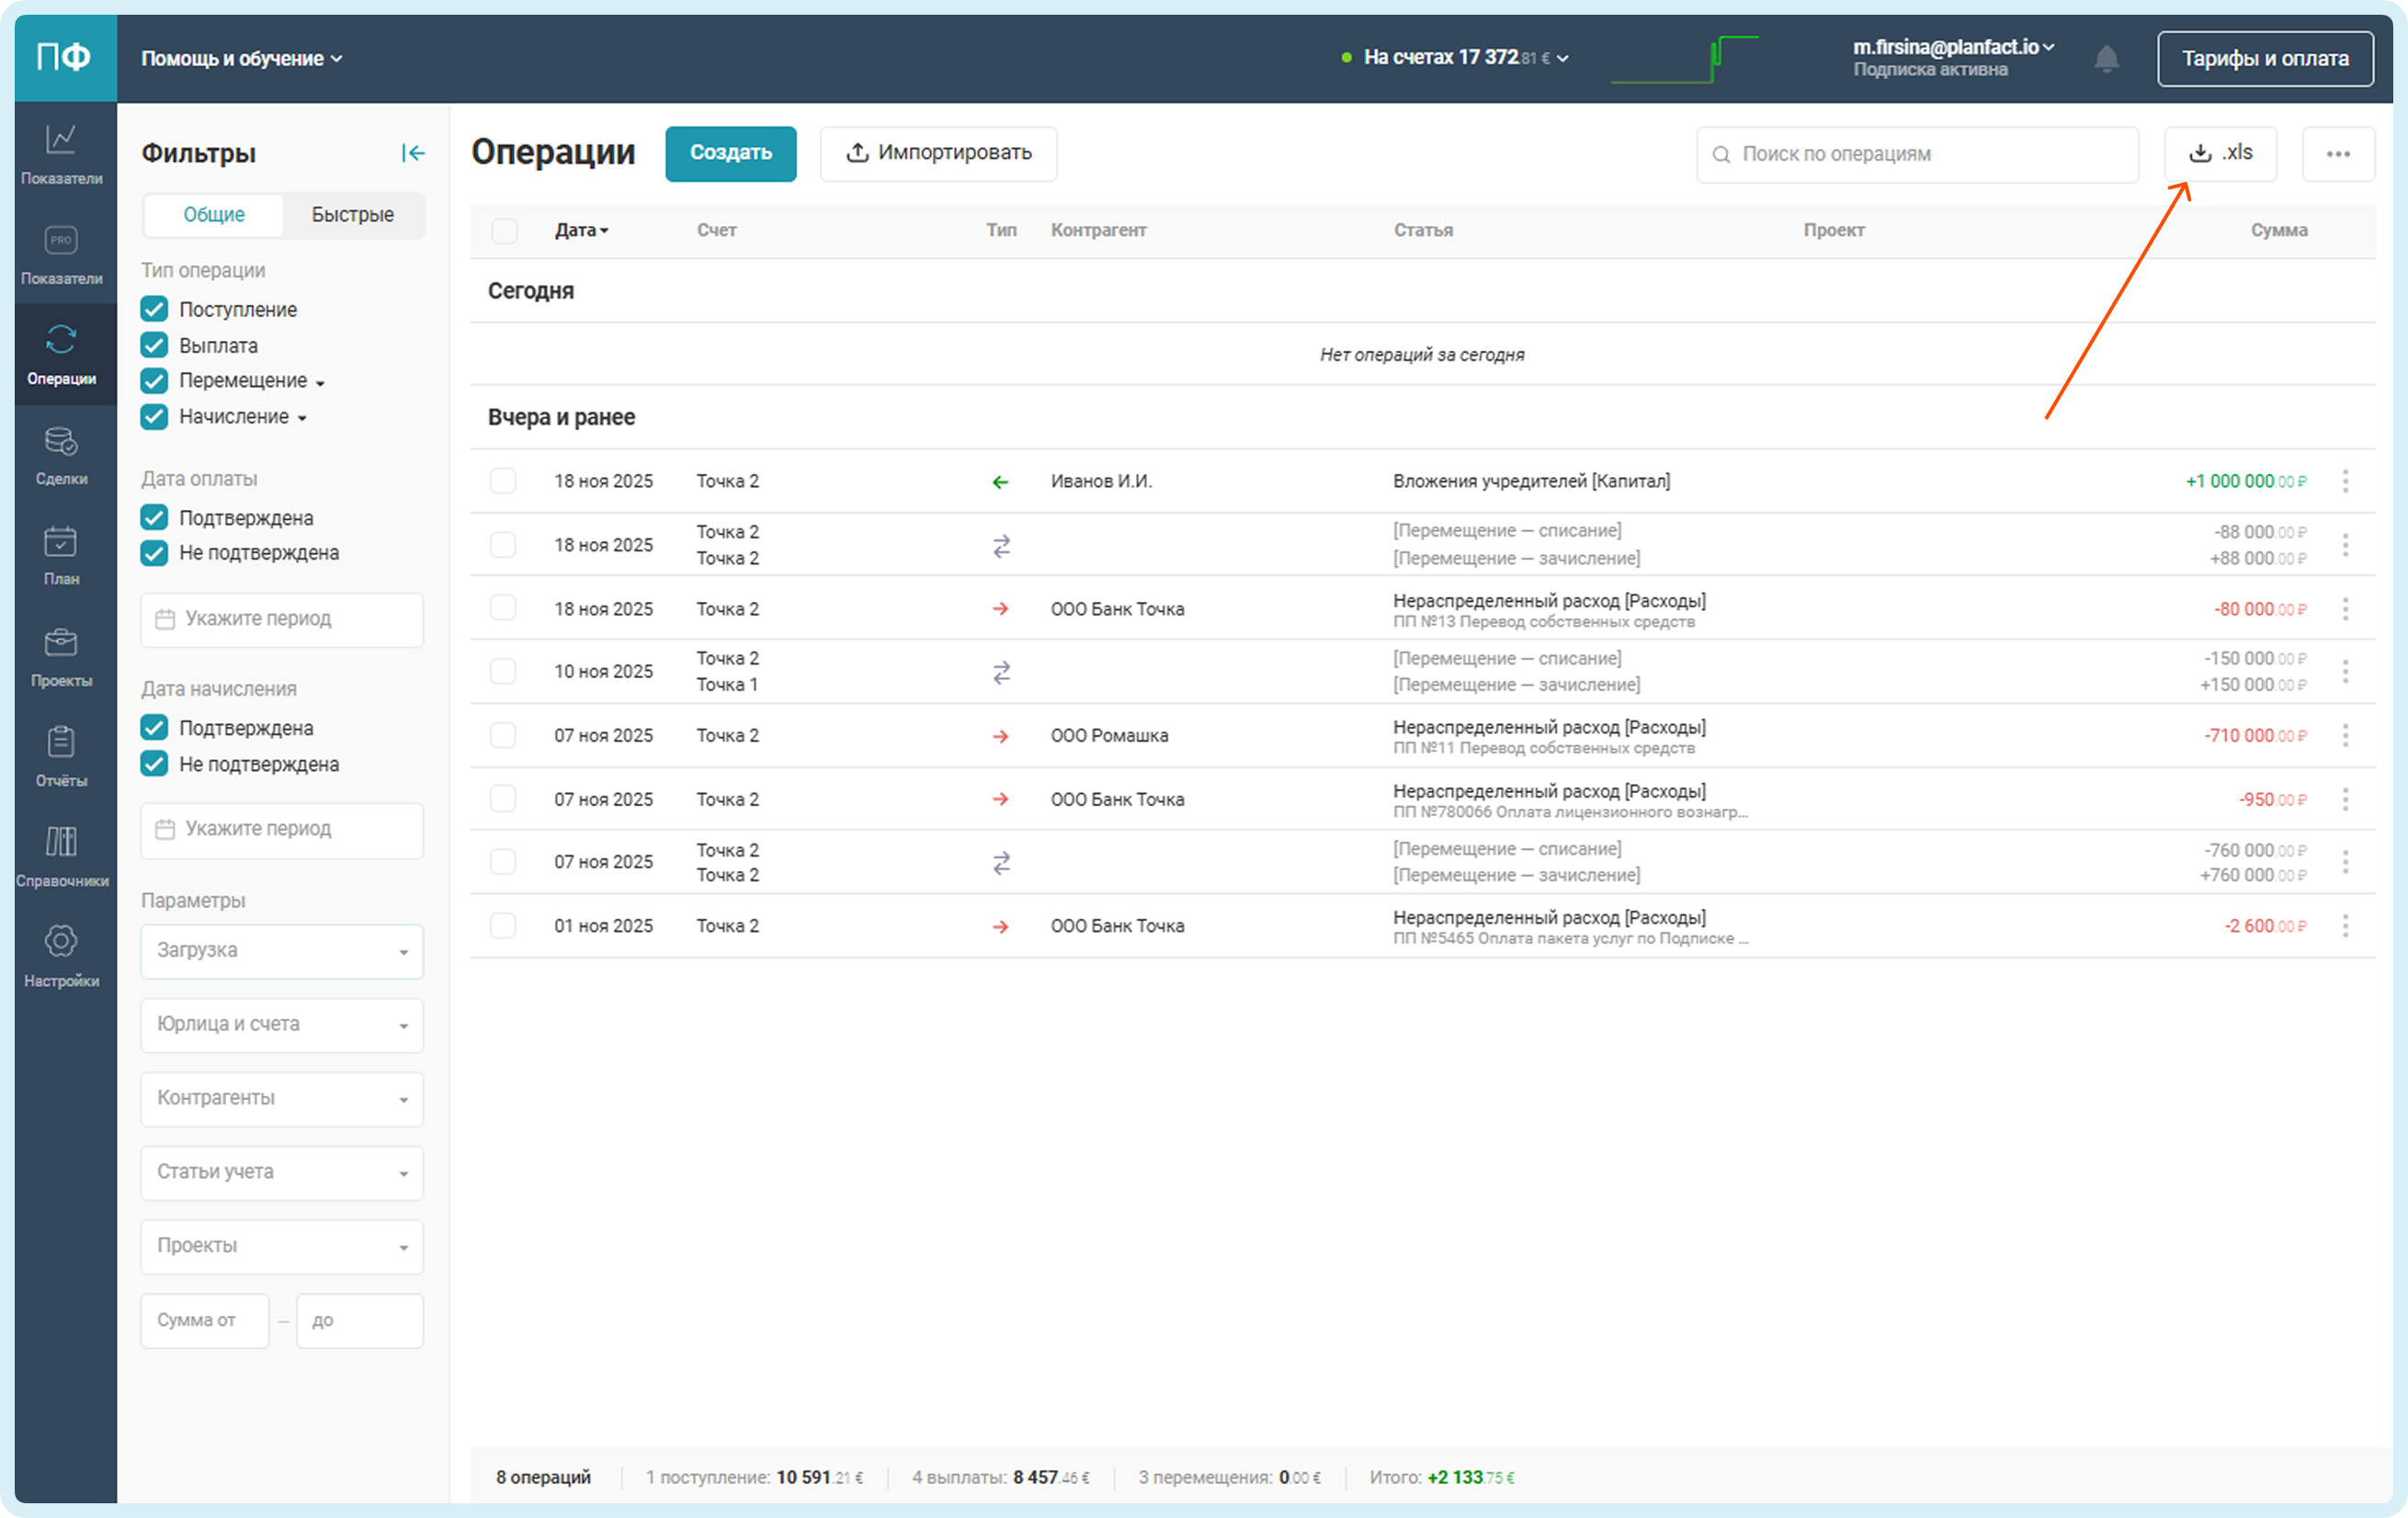The height and width of the screenshot is (1518, 2408).
Task: Click the Создать button
Action: point(730,153)
